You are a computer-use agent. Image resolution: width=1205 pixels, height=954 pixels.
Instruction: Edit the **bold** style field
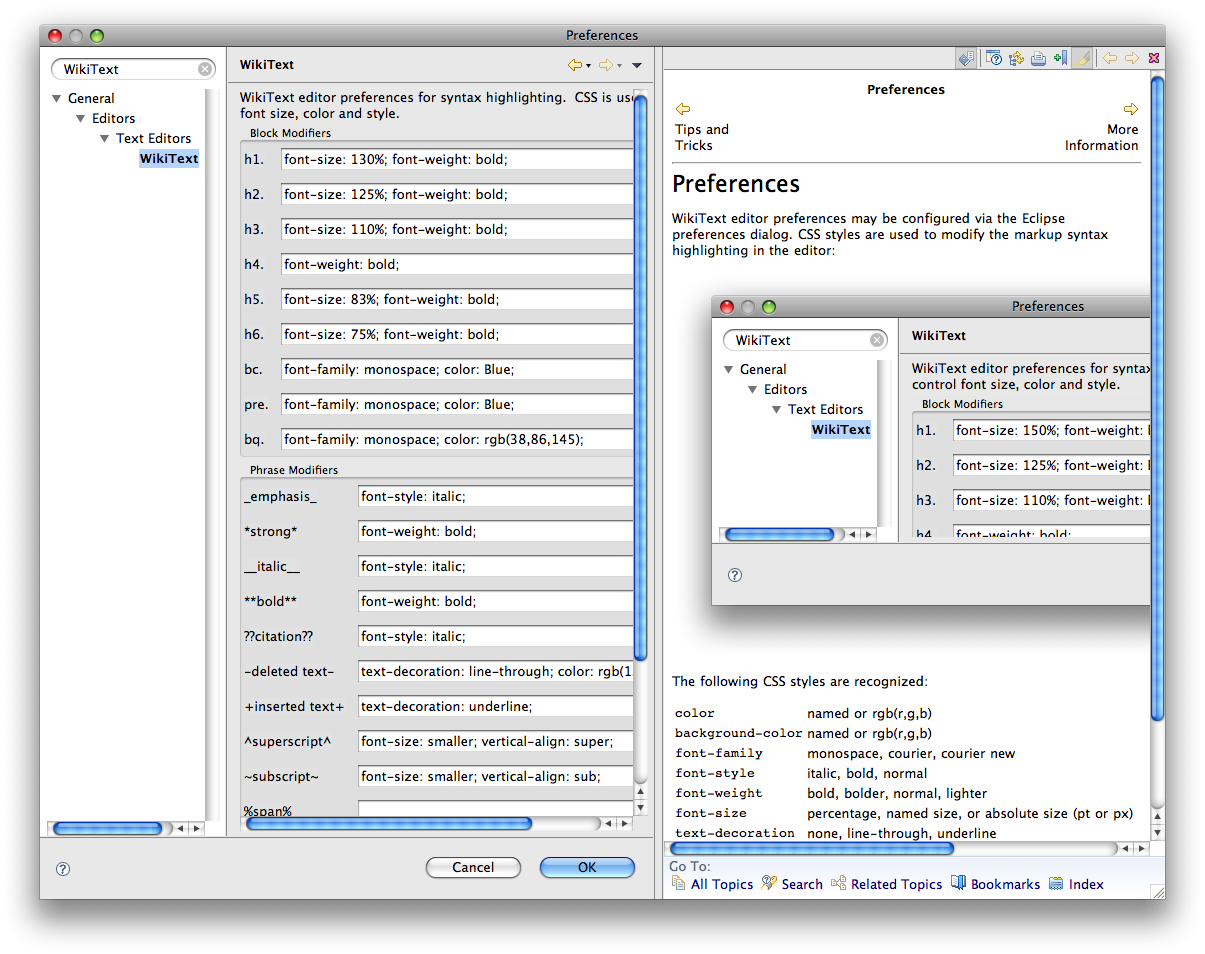496,601
